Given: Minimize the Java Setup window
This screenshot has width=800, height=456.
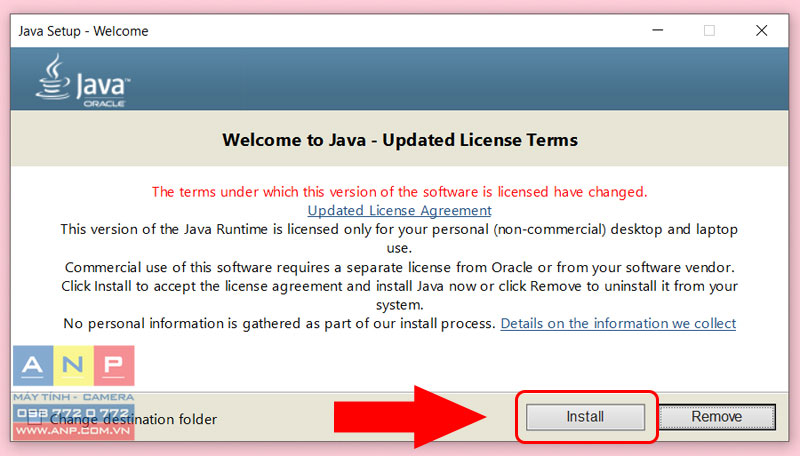Looking at the screenshot, I should (x=658, y=31).
